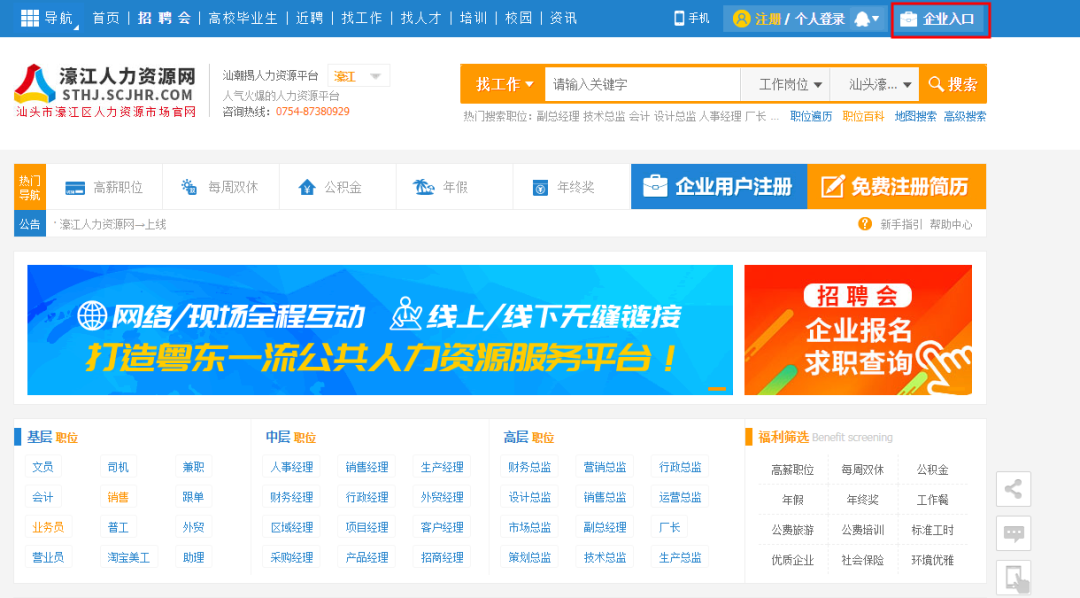1080x598 pixels.
Task: Select the 每周双休 quick filter
Action: tap(220, 187)
